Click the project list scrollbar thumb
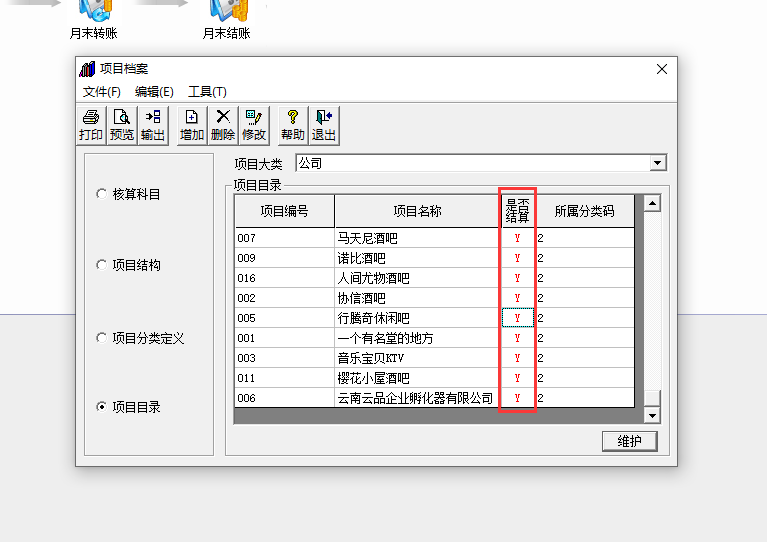 (x=652, y=398)
